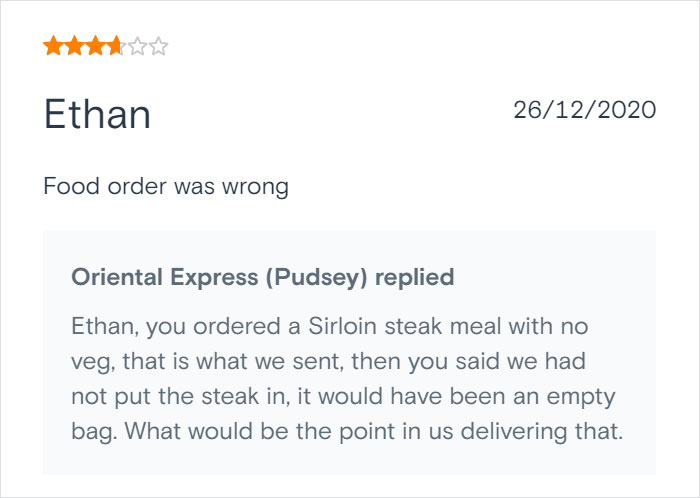The width and height of the screenshot is (700, 498).
Task: Click the word "replied" in reply heading
Action: tap(414, 277)
